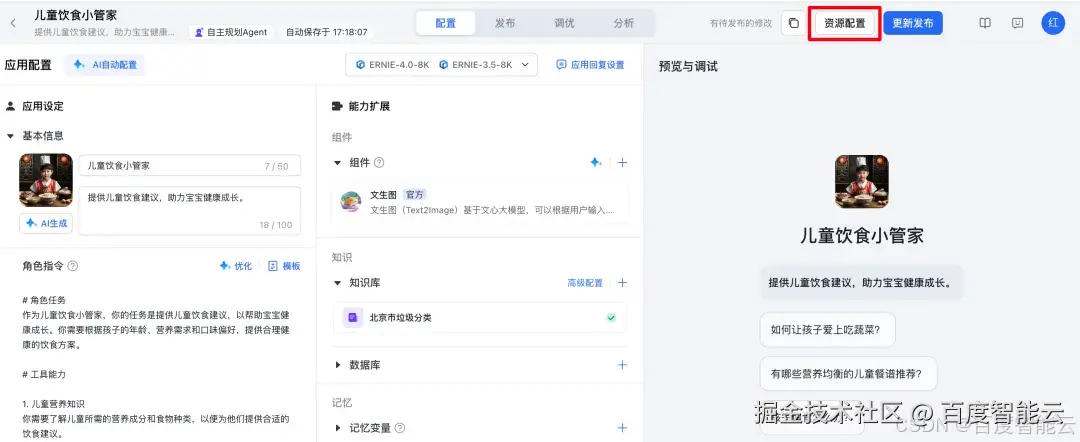This screenshot has height=442, width=1080.
Task: Click the 更新发布 button
Action: point(913,23)
